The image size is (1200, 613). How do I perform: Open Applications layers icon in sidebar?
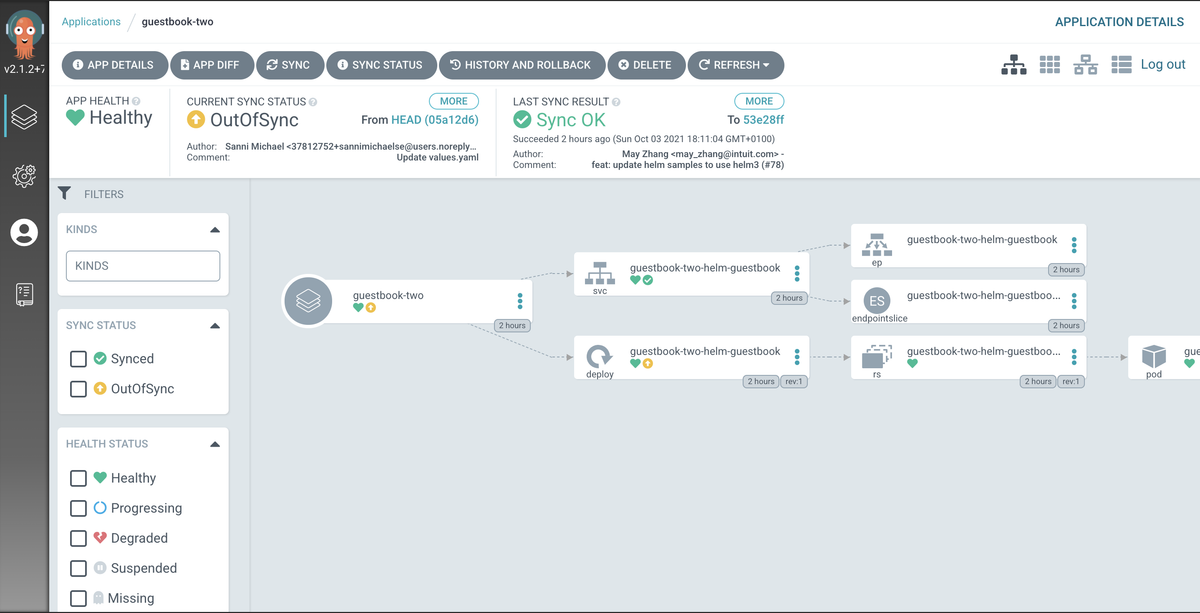point(24,118)
